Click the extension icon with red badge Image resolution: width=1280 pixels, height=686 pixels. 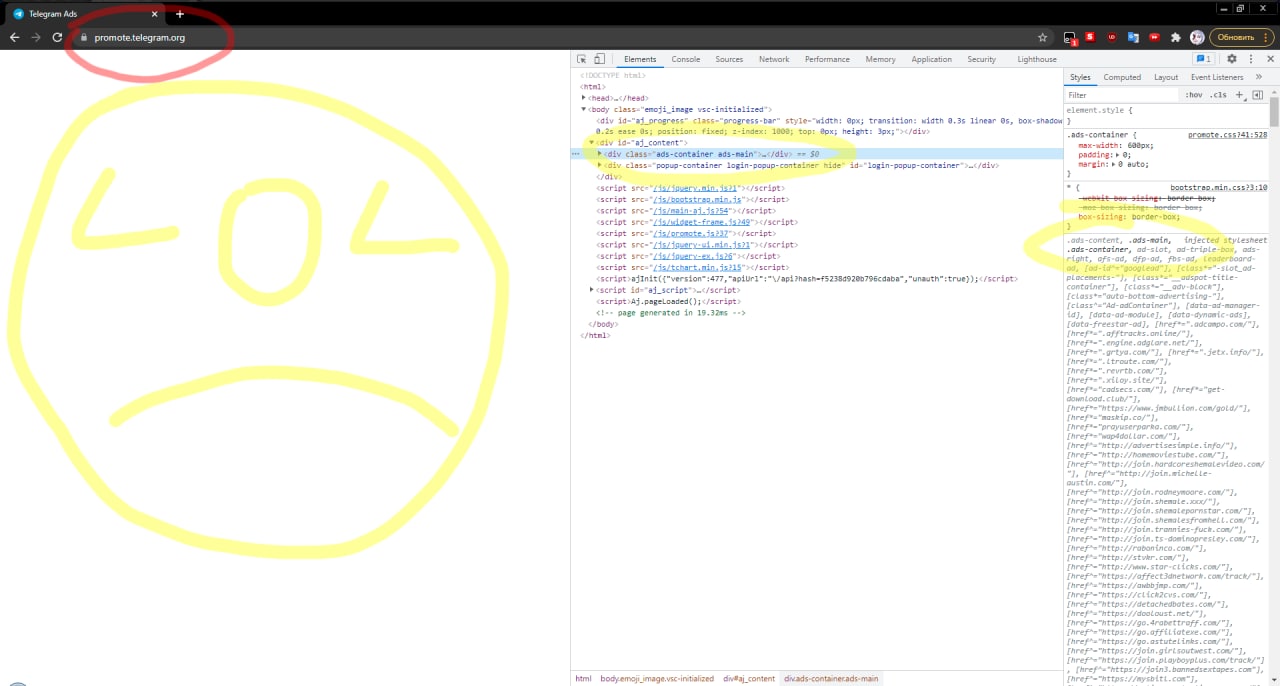(1069, 38)
